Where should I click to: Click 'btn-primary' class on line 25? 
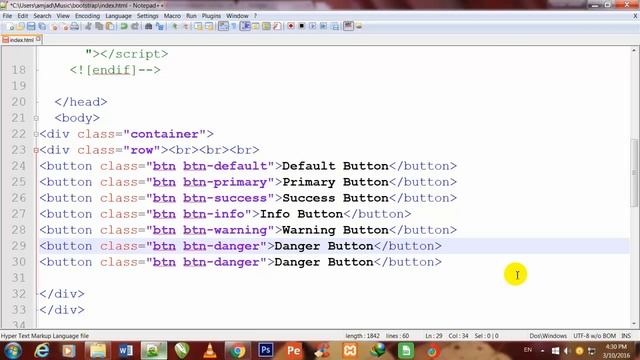(225, 182)
